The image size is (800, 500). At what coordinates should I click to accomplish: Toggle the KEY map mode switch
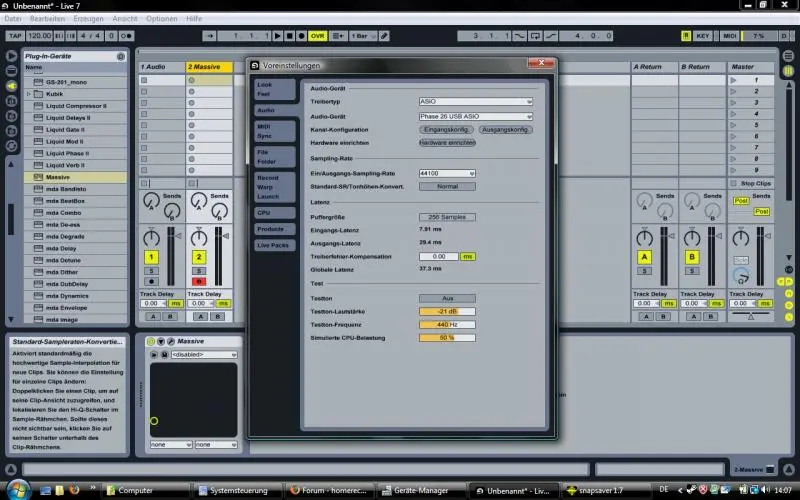coord(703,36)
